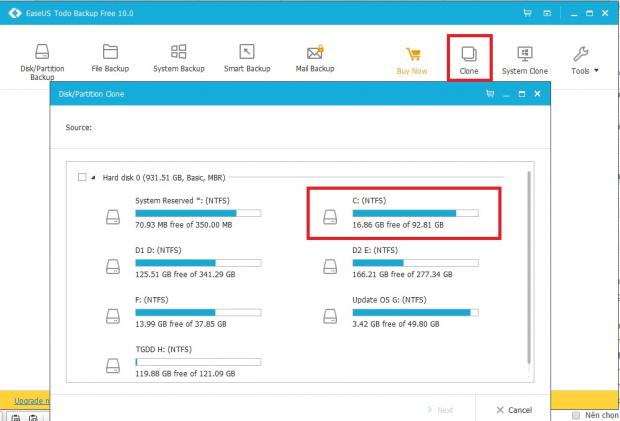Collapse the Hard disk 0 tree
This screenshot has height=421, width=620.
coord(94,177)
